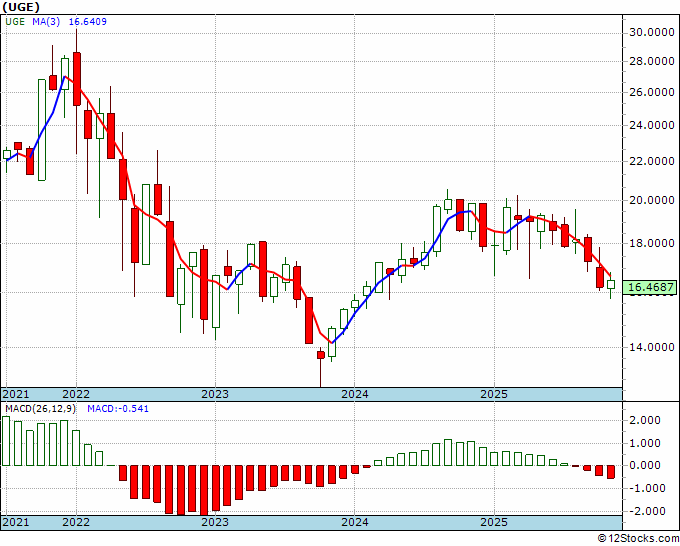Click the 18.0000 price axis label

(x=652, y=243)
